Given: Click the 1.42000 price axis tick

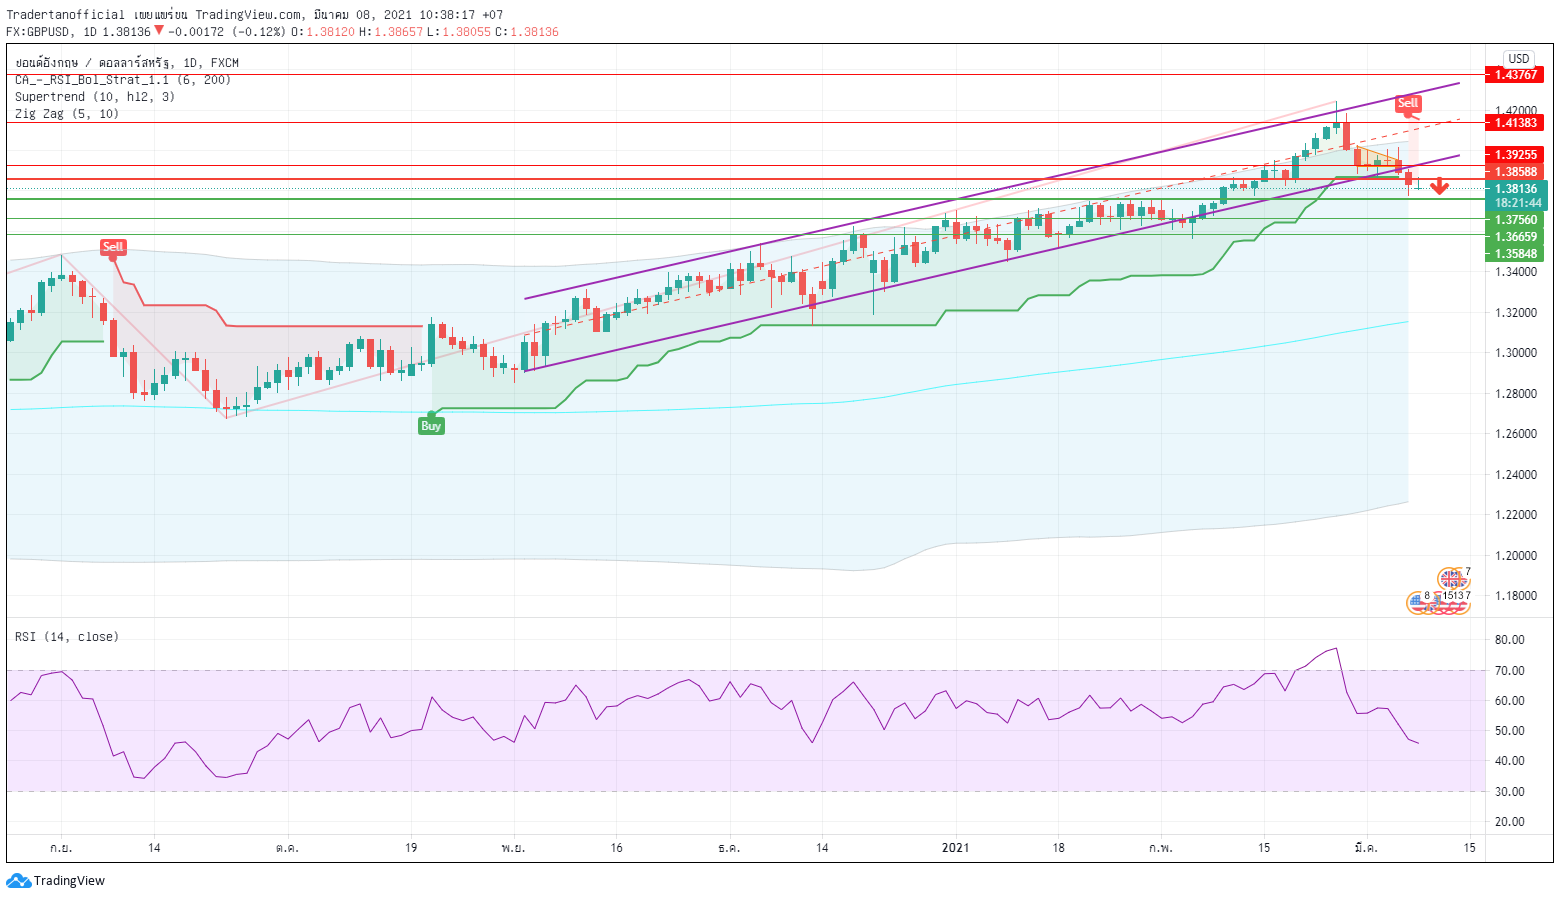Looking at the screenshot, I should pos(1516,111).
